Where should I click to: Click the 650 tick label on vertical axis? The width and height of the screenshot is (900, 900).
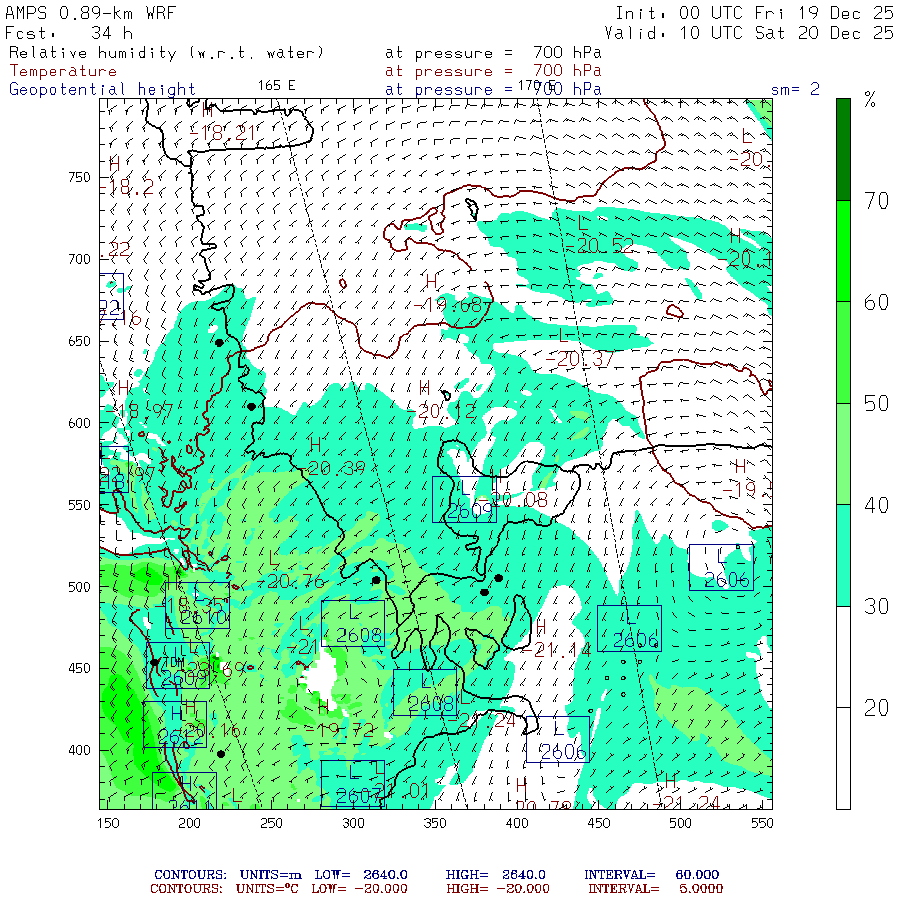click(x=79, y=342)
